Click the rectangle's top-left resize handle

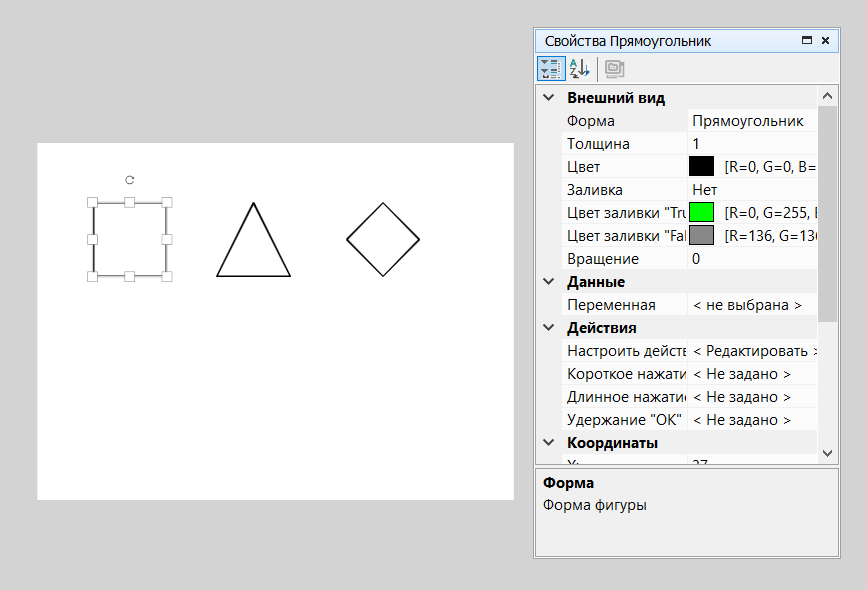click(x=93, y=203)
